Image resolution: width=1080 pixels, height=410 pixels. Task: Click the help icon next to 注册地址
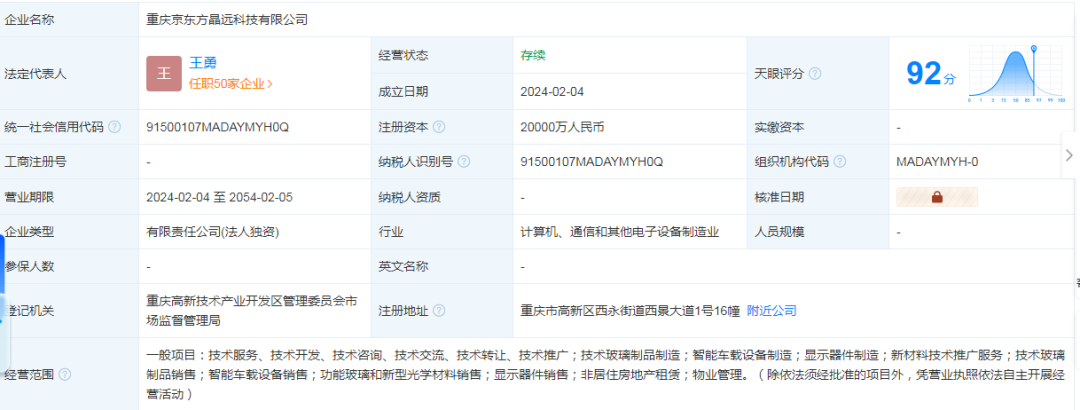point(439,311)
